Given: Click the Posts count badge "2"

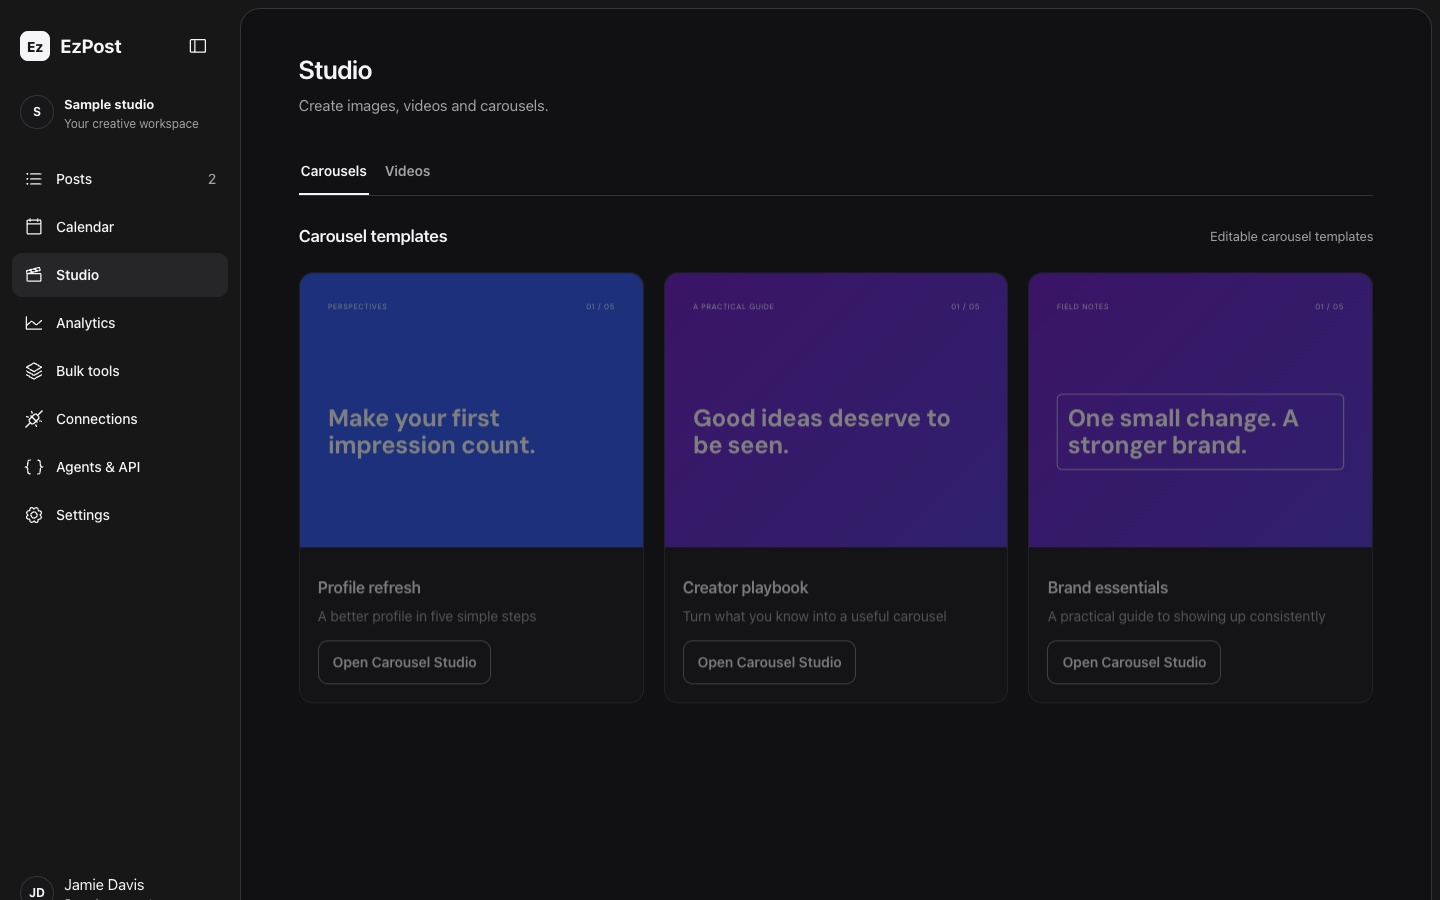Looking at the screenshot, I should pos(212,179).
